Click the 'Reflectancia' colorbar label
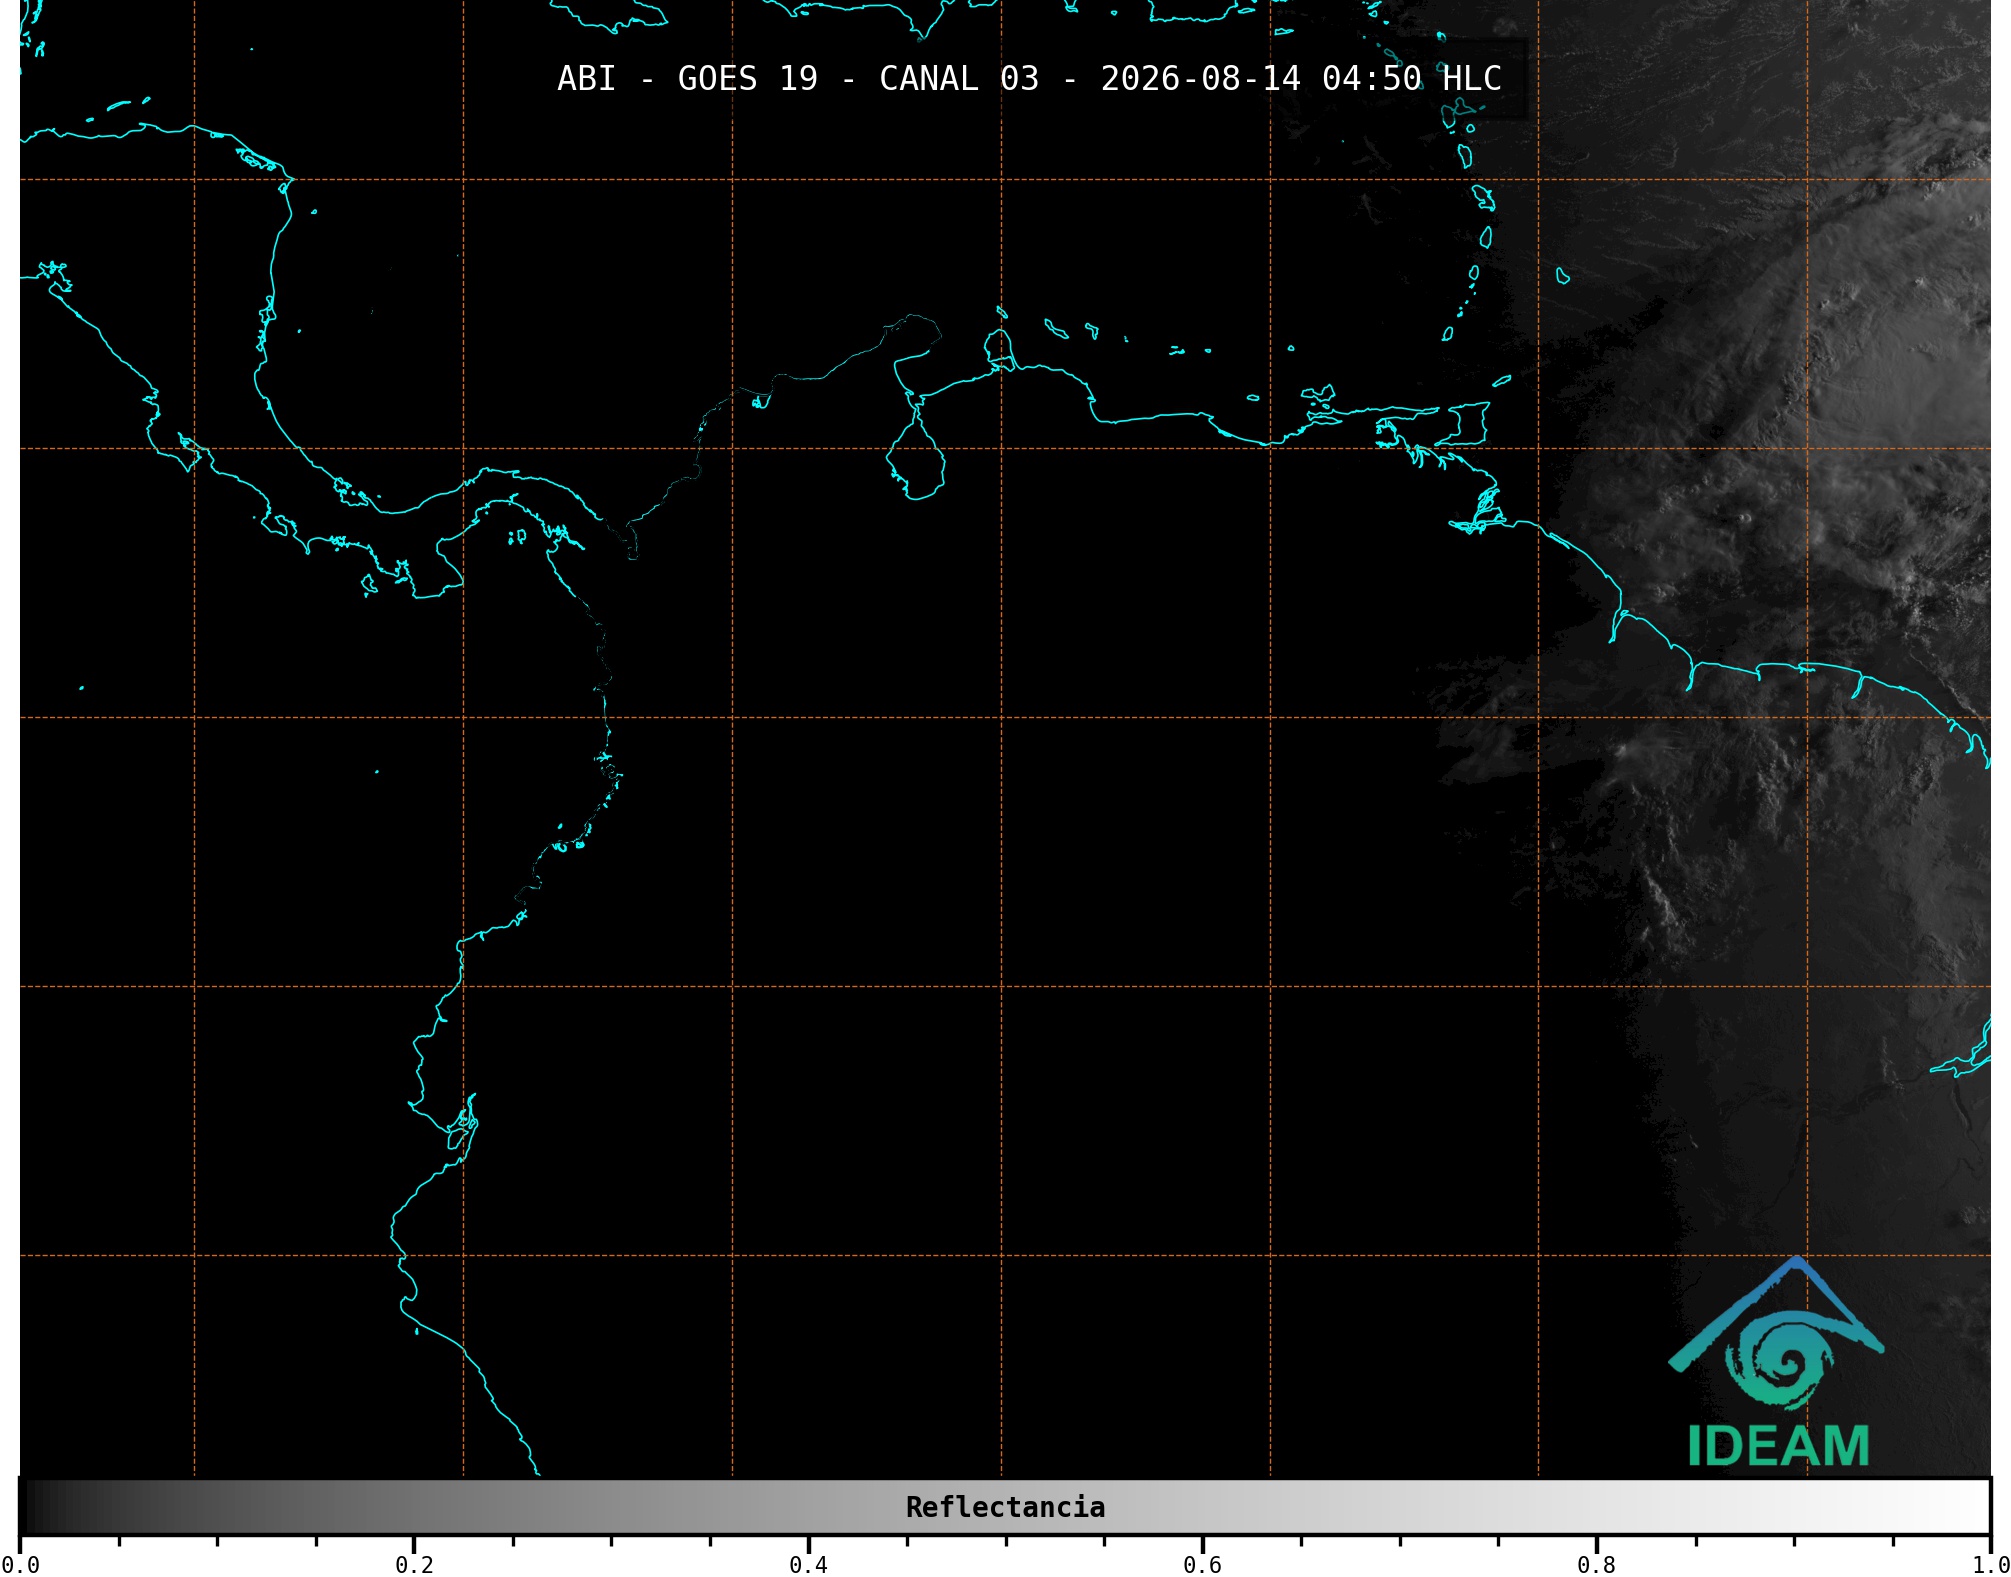2011x1577 pixels. coord(1005,1507)
